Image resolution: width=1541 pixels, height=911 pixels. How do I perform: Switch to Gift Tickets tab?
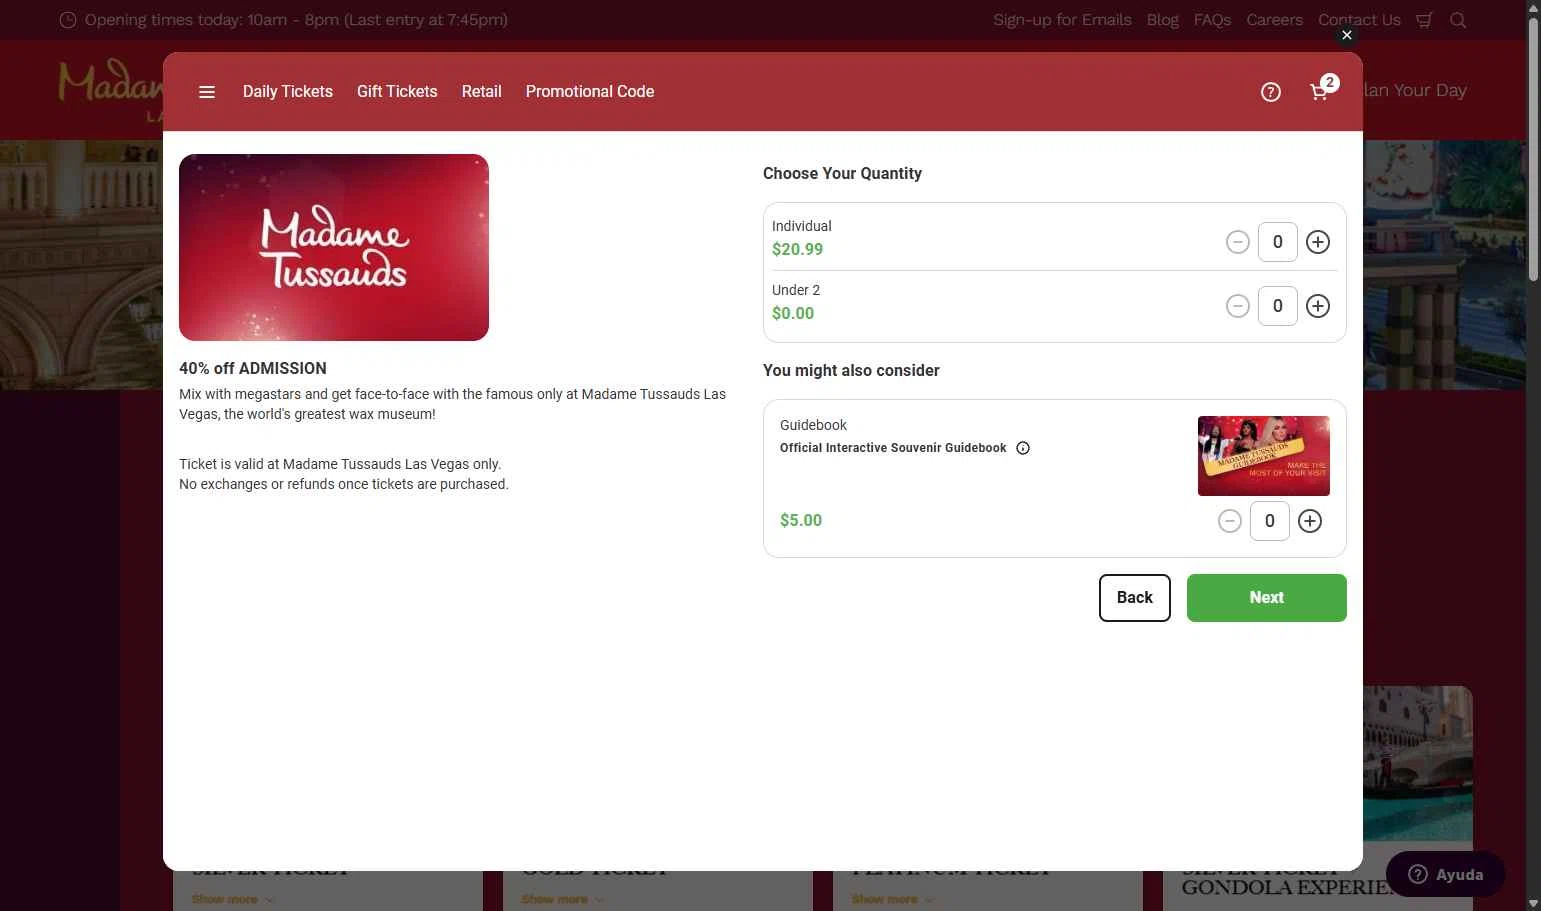point(397,92)
